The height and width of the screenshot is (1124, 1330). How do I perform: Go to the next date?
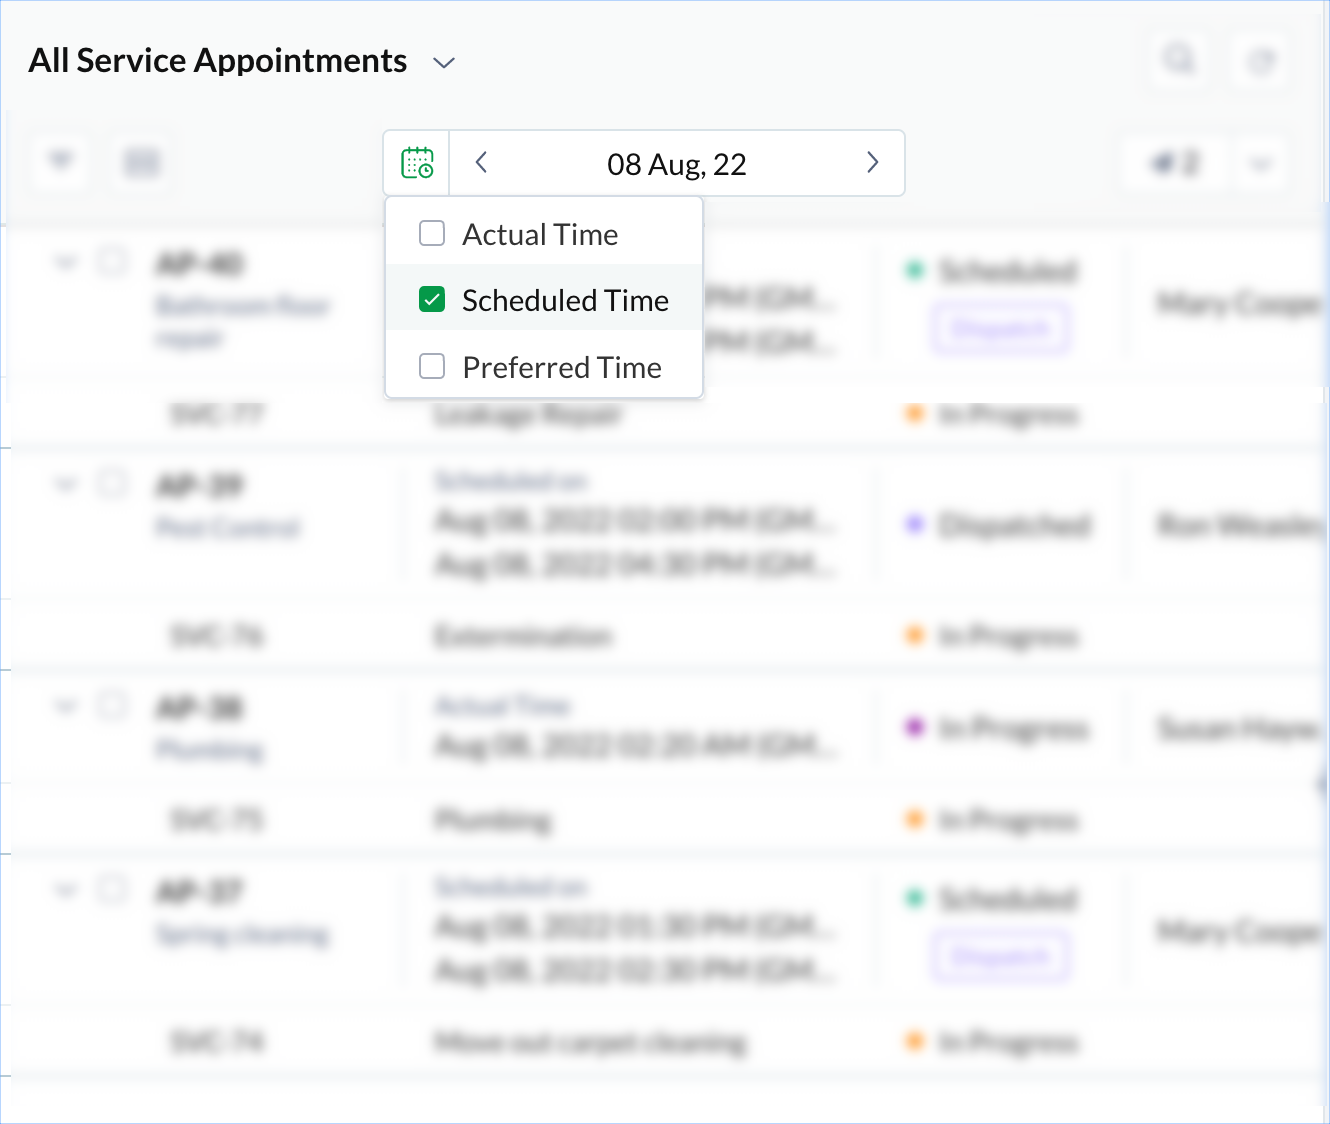point(872,163)
